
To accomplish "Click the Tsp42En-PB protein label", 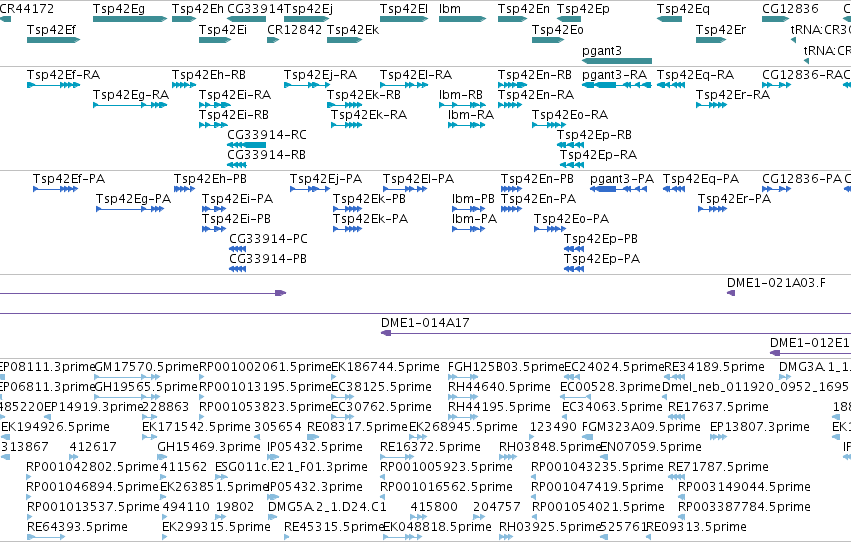I will pyautogui.click(x=537, y=178).
